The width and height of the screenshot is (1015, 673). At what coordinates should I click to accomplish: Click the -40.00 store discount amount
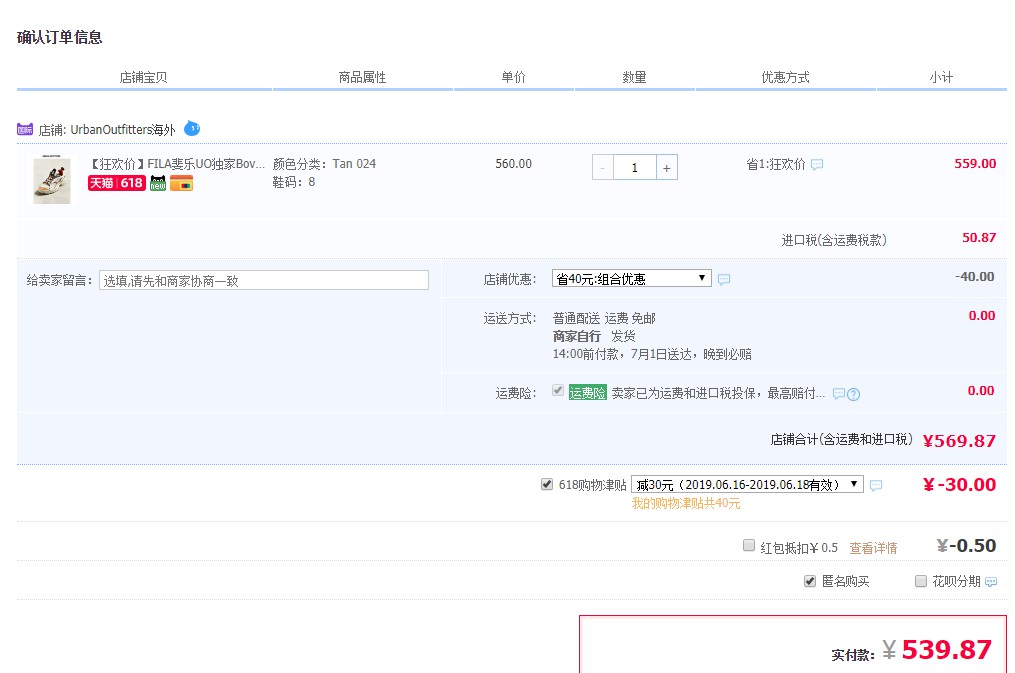[975, 276]
